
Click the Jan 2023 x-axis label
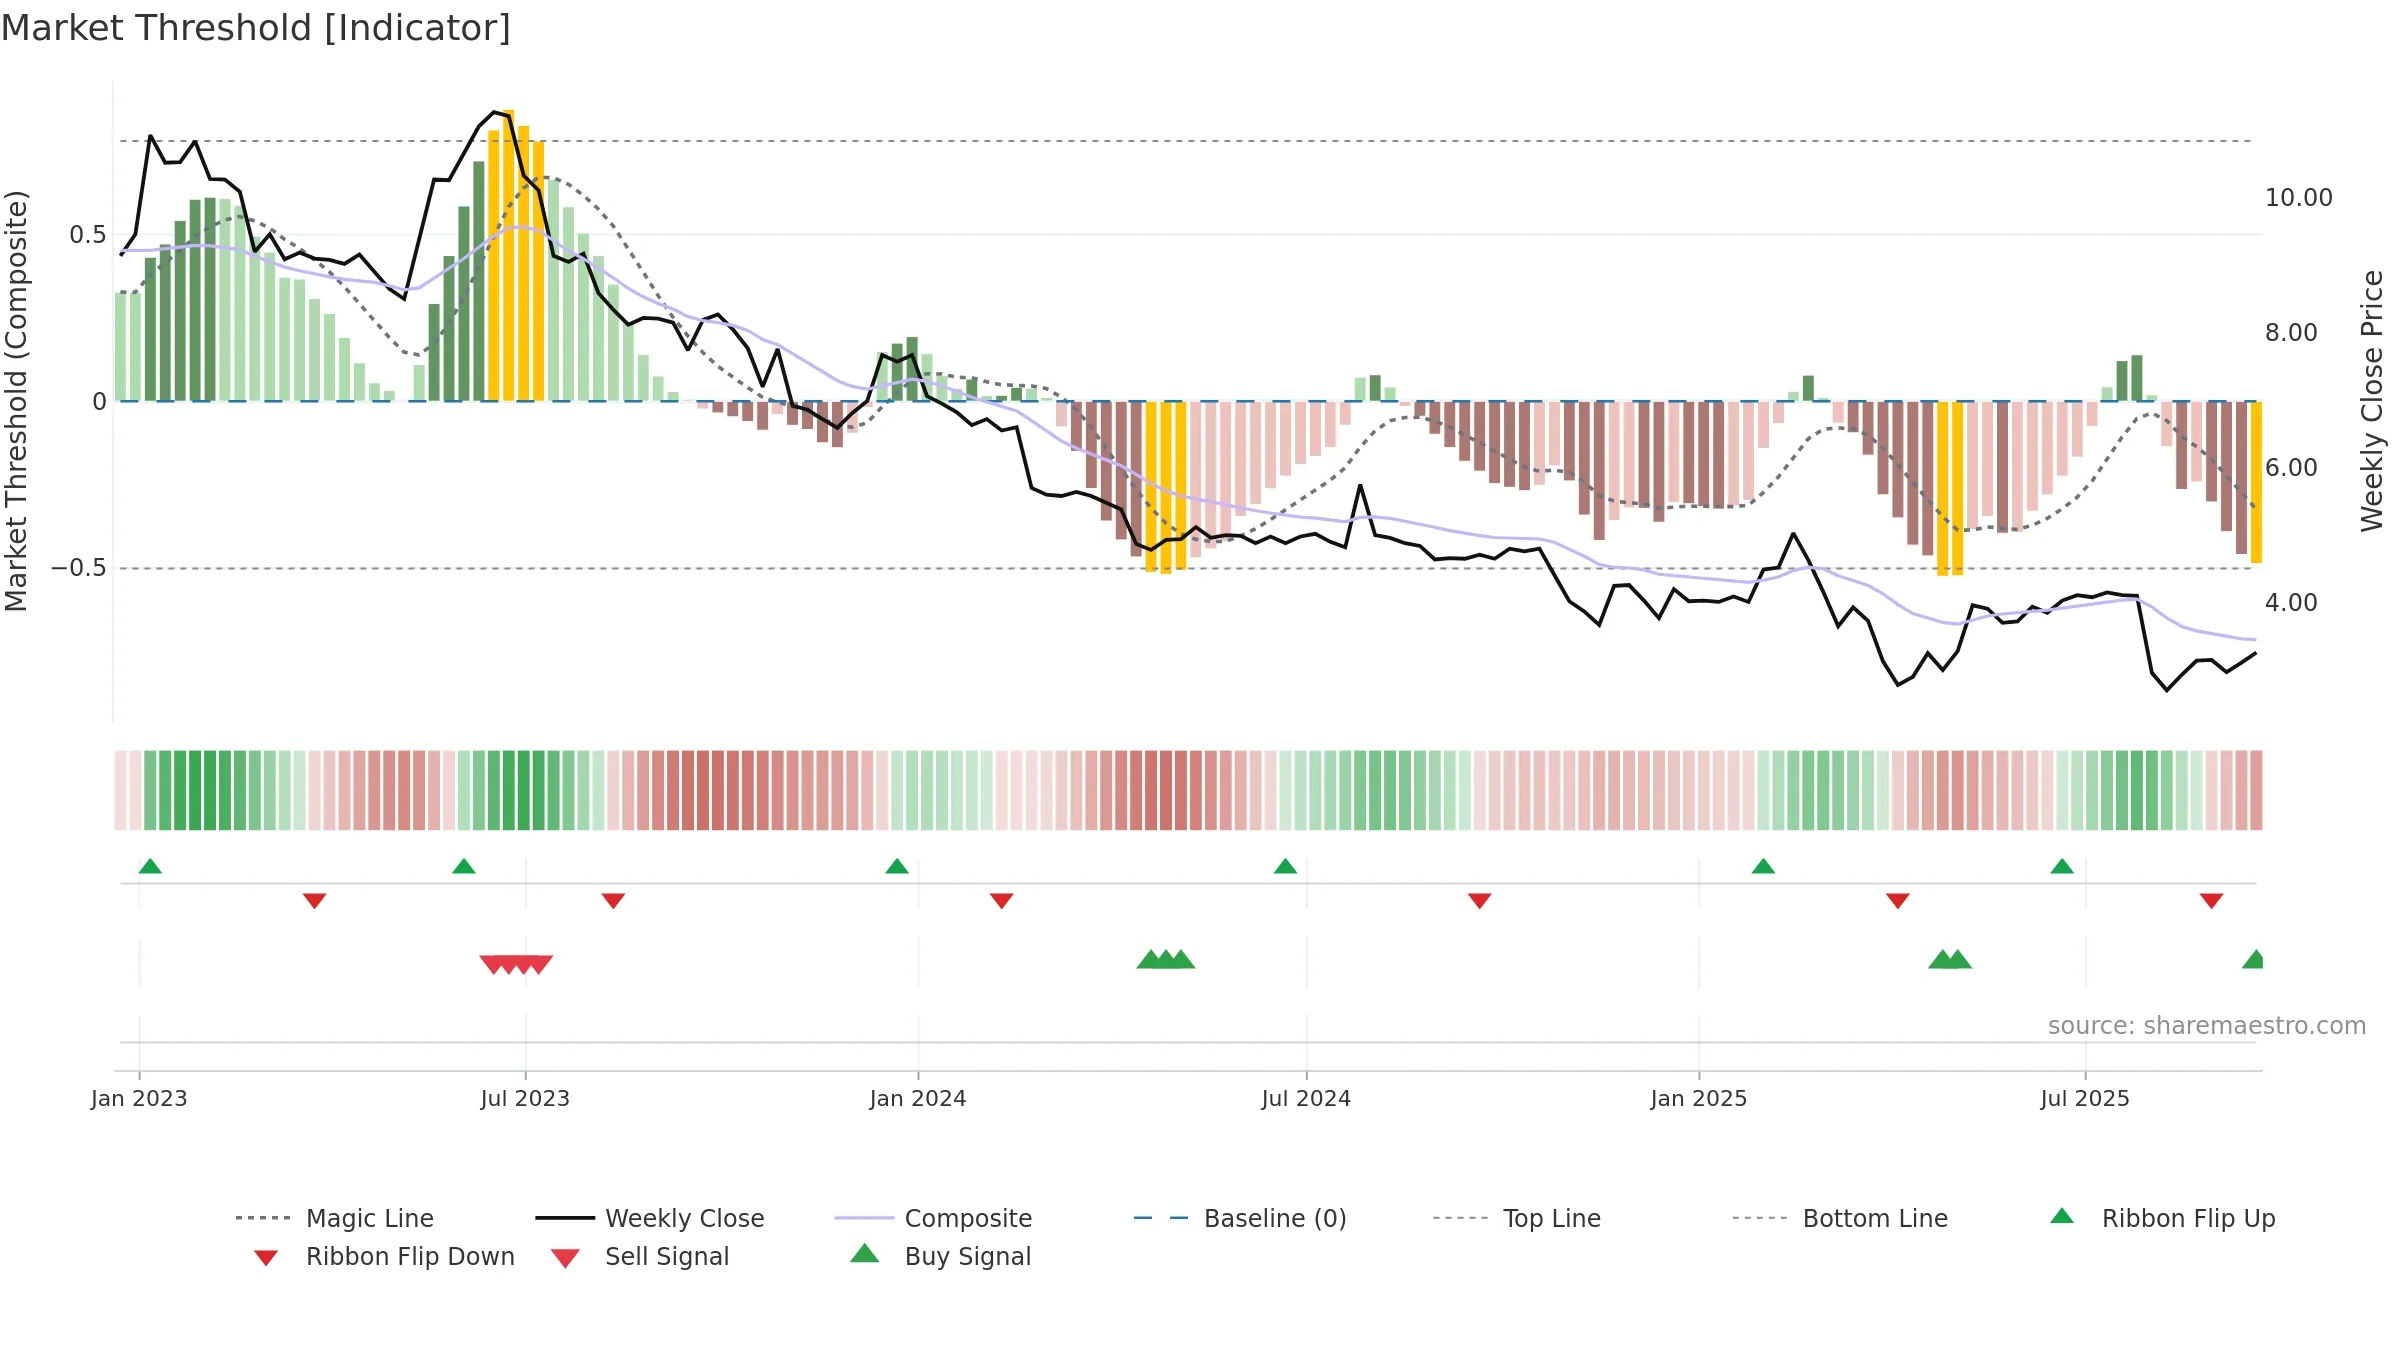(x=139, y=1098)
